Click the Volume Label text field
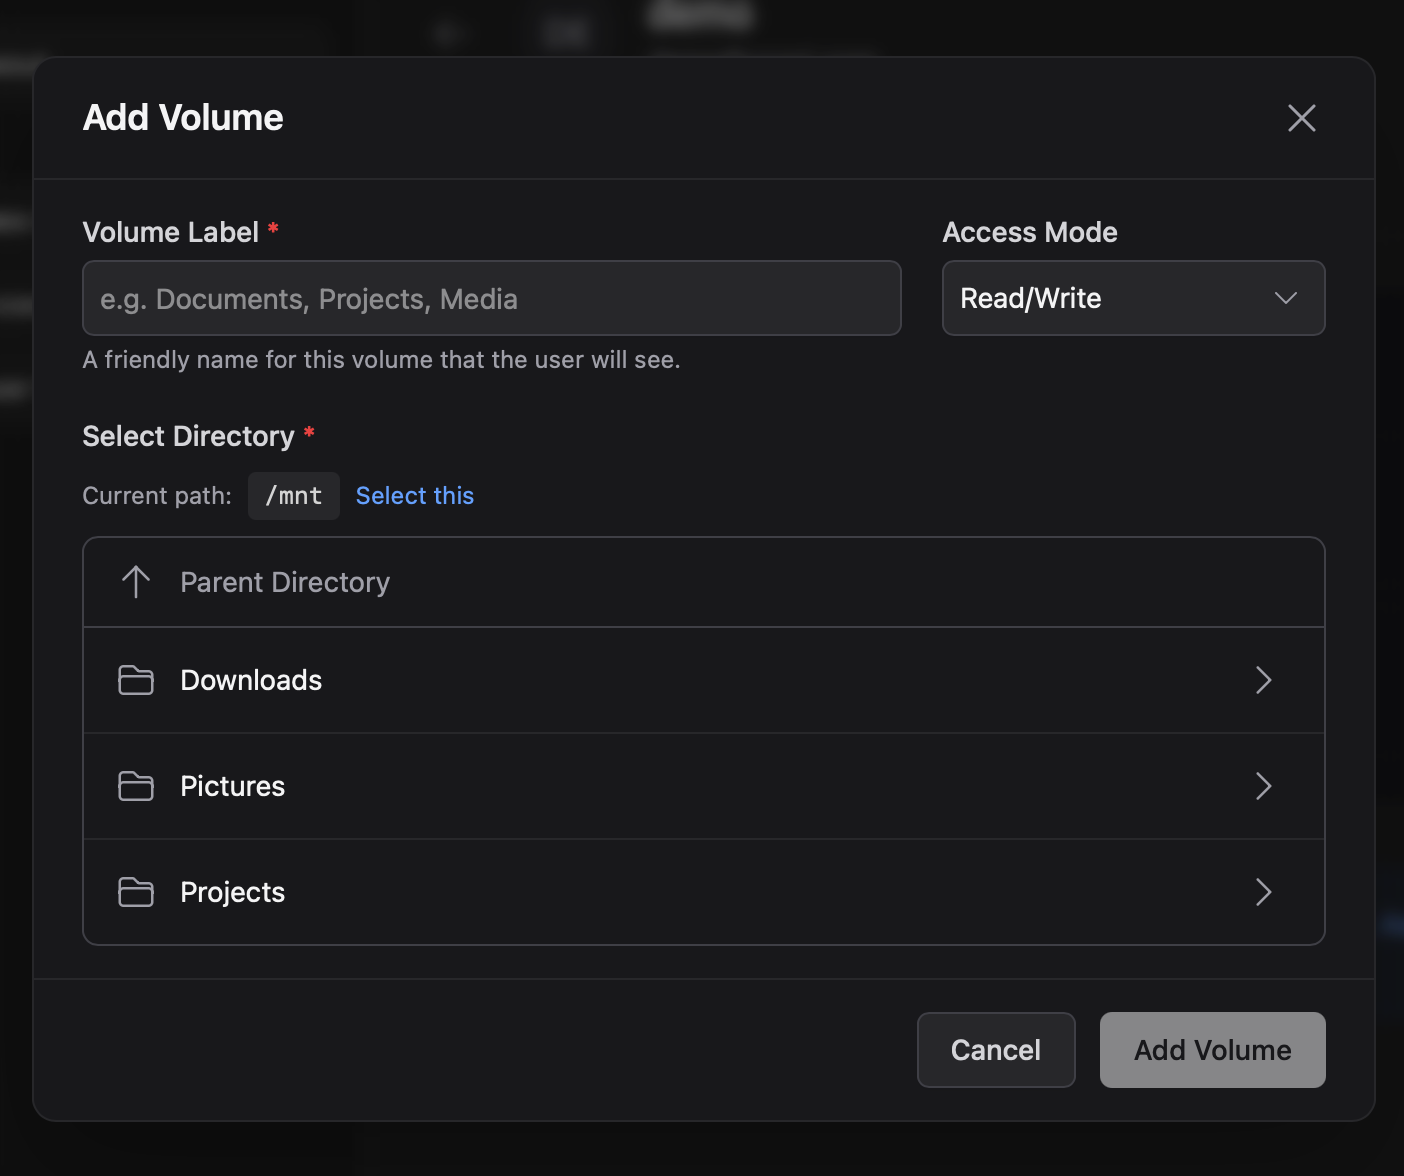The width and height of the screenshot is (1404, 1176). click(491, 298)
